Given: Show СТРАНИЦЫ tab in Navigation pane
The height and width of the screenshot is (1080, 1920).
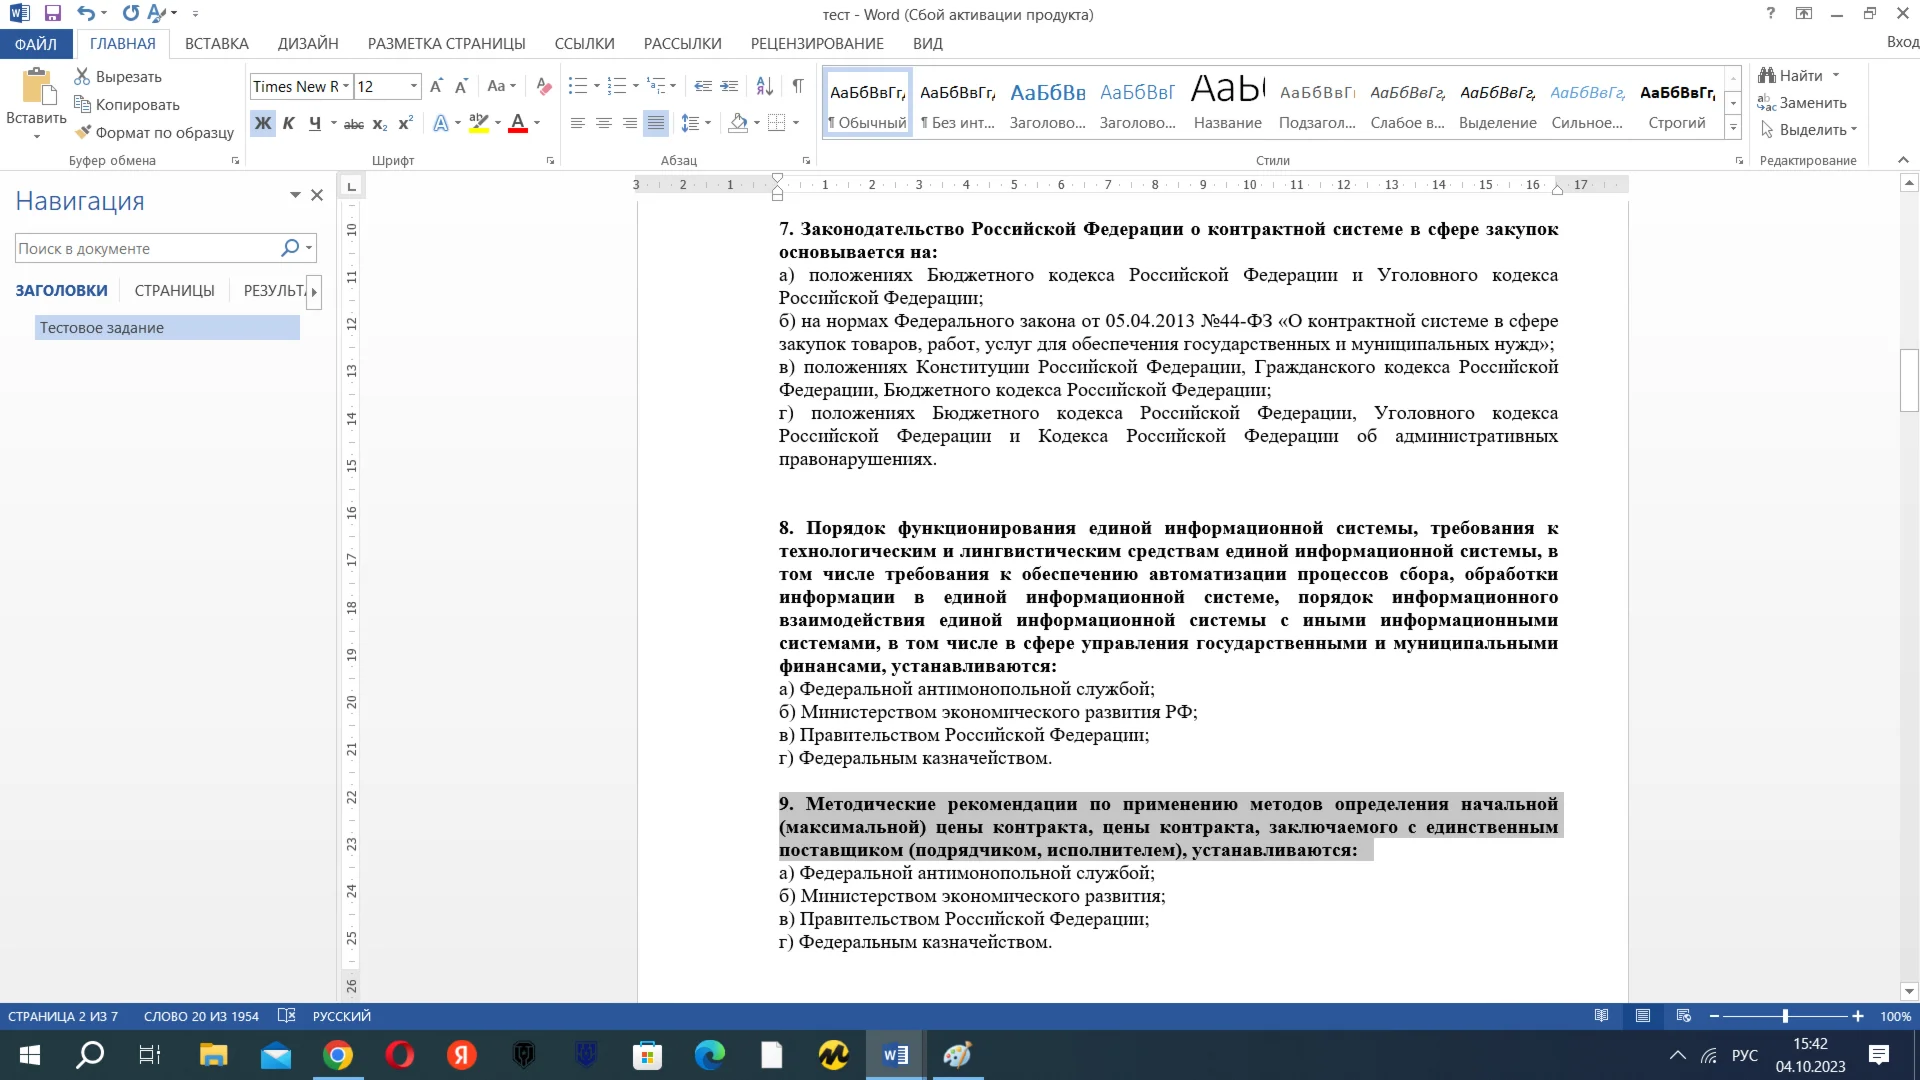Looking at the screenshot, I should 174,291.
